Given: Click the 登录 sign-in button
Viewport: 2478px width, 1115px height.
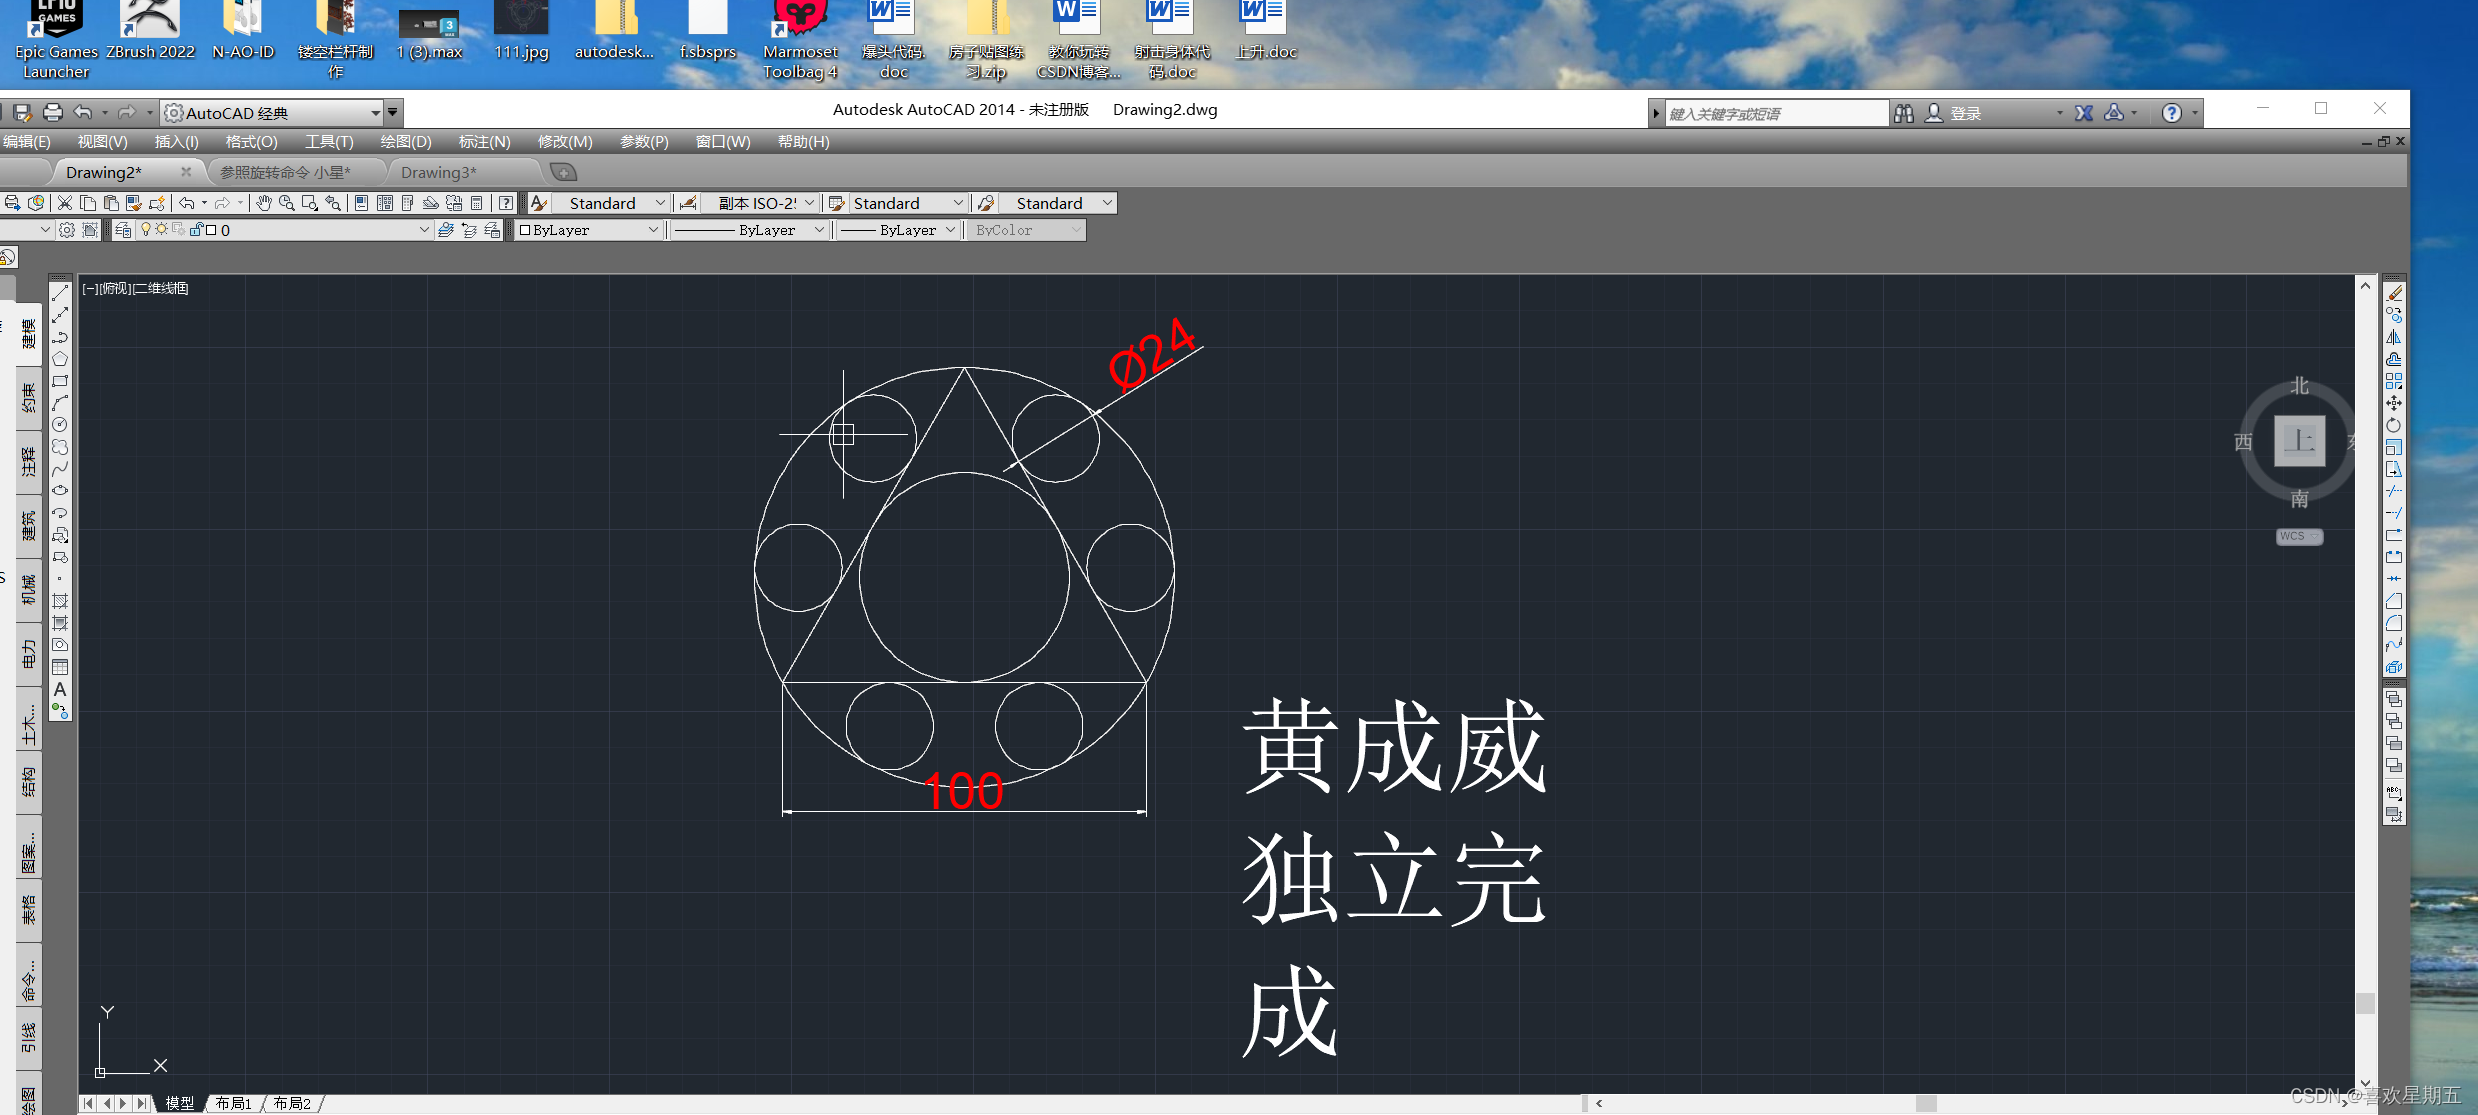Looking at the screenshot, I should [1964, 113].
